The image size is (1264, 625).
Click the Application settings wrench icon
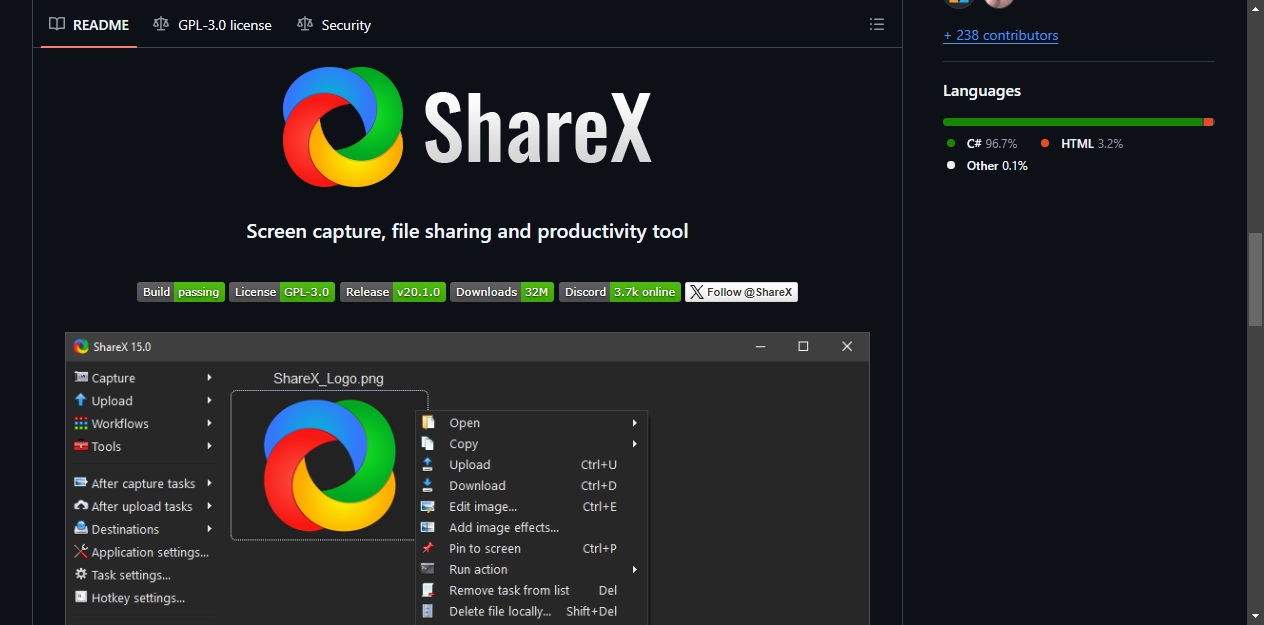click(81, 552)
